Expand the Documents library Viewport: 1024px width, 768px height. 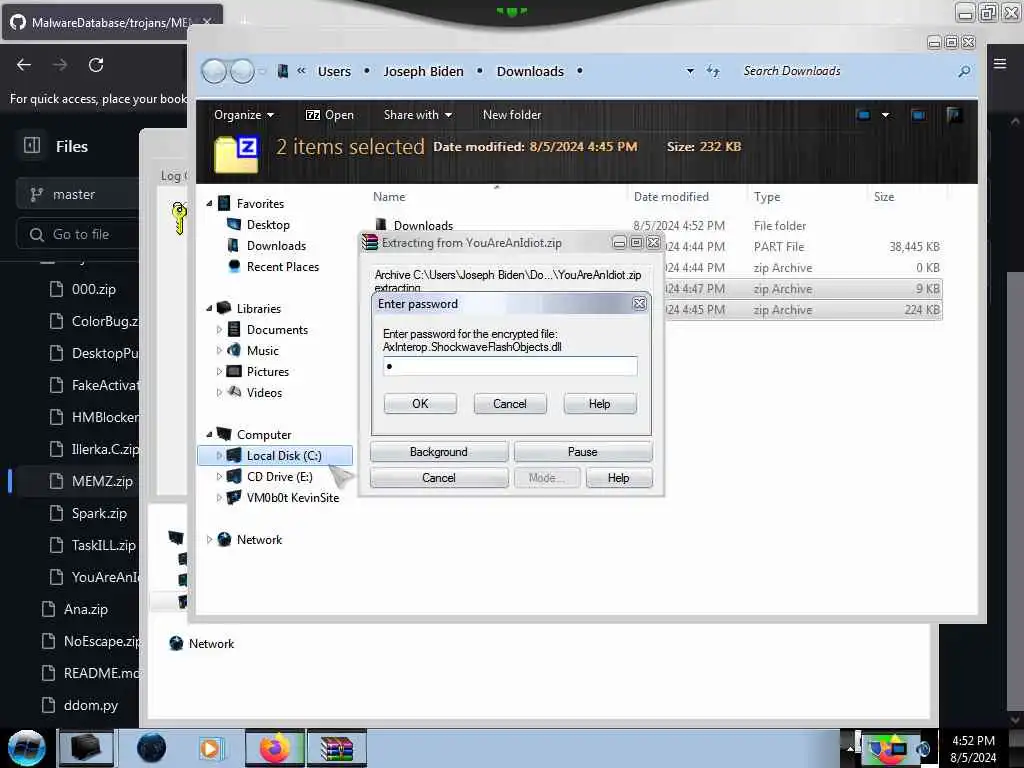pyautogui.click(x=219, y=330)
